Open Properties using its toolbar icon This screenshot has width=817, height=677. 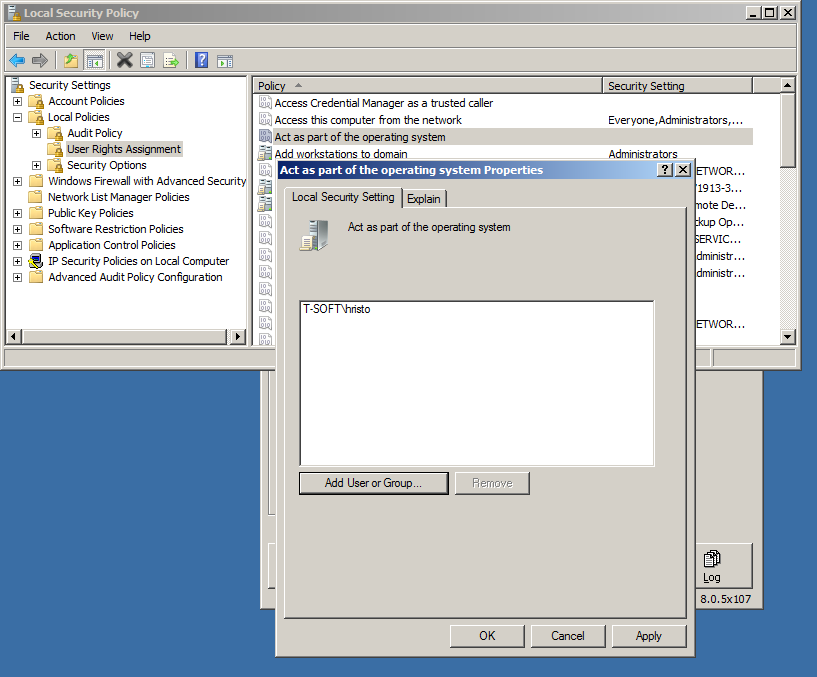pos(147,60)
